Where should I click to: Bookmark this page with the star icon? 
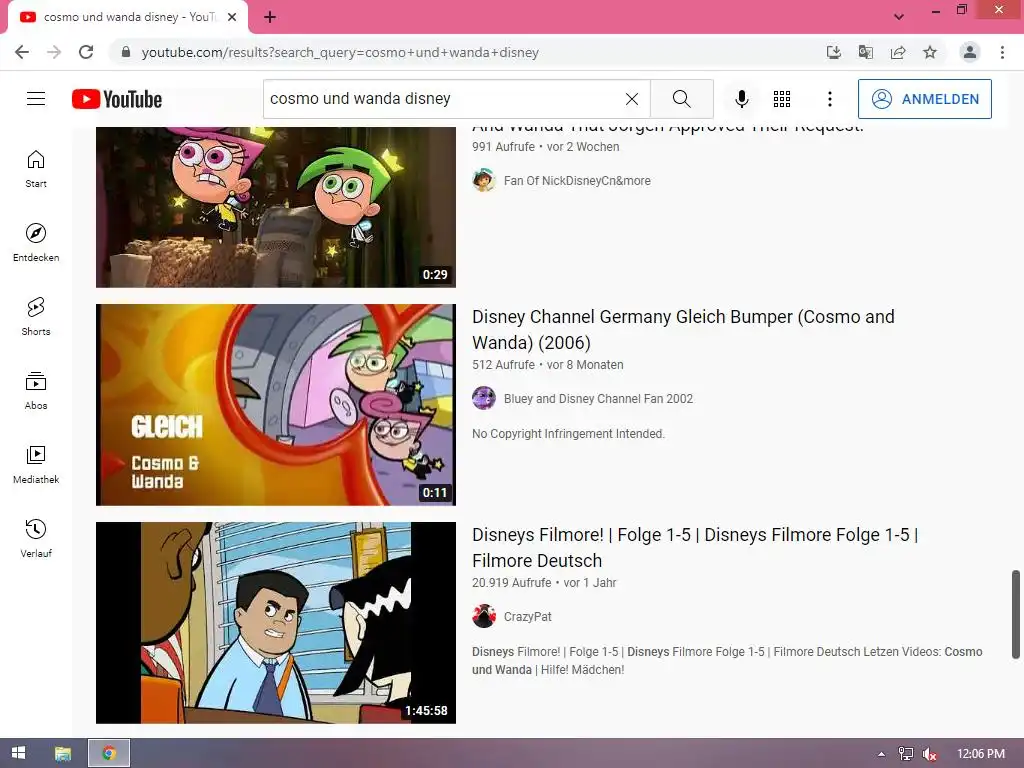pyautogui.click(x=930, y=52)
